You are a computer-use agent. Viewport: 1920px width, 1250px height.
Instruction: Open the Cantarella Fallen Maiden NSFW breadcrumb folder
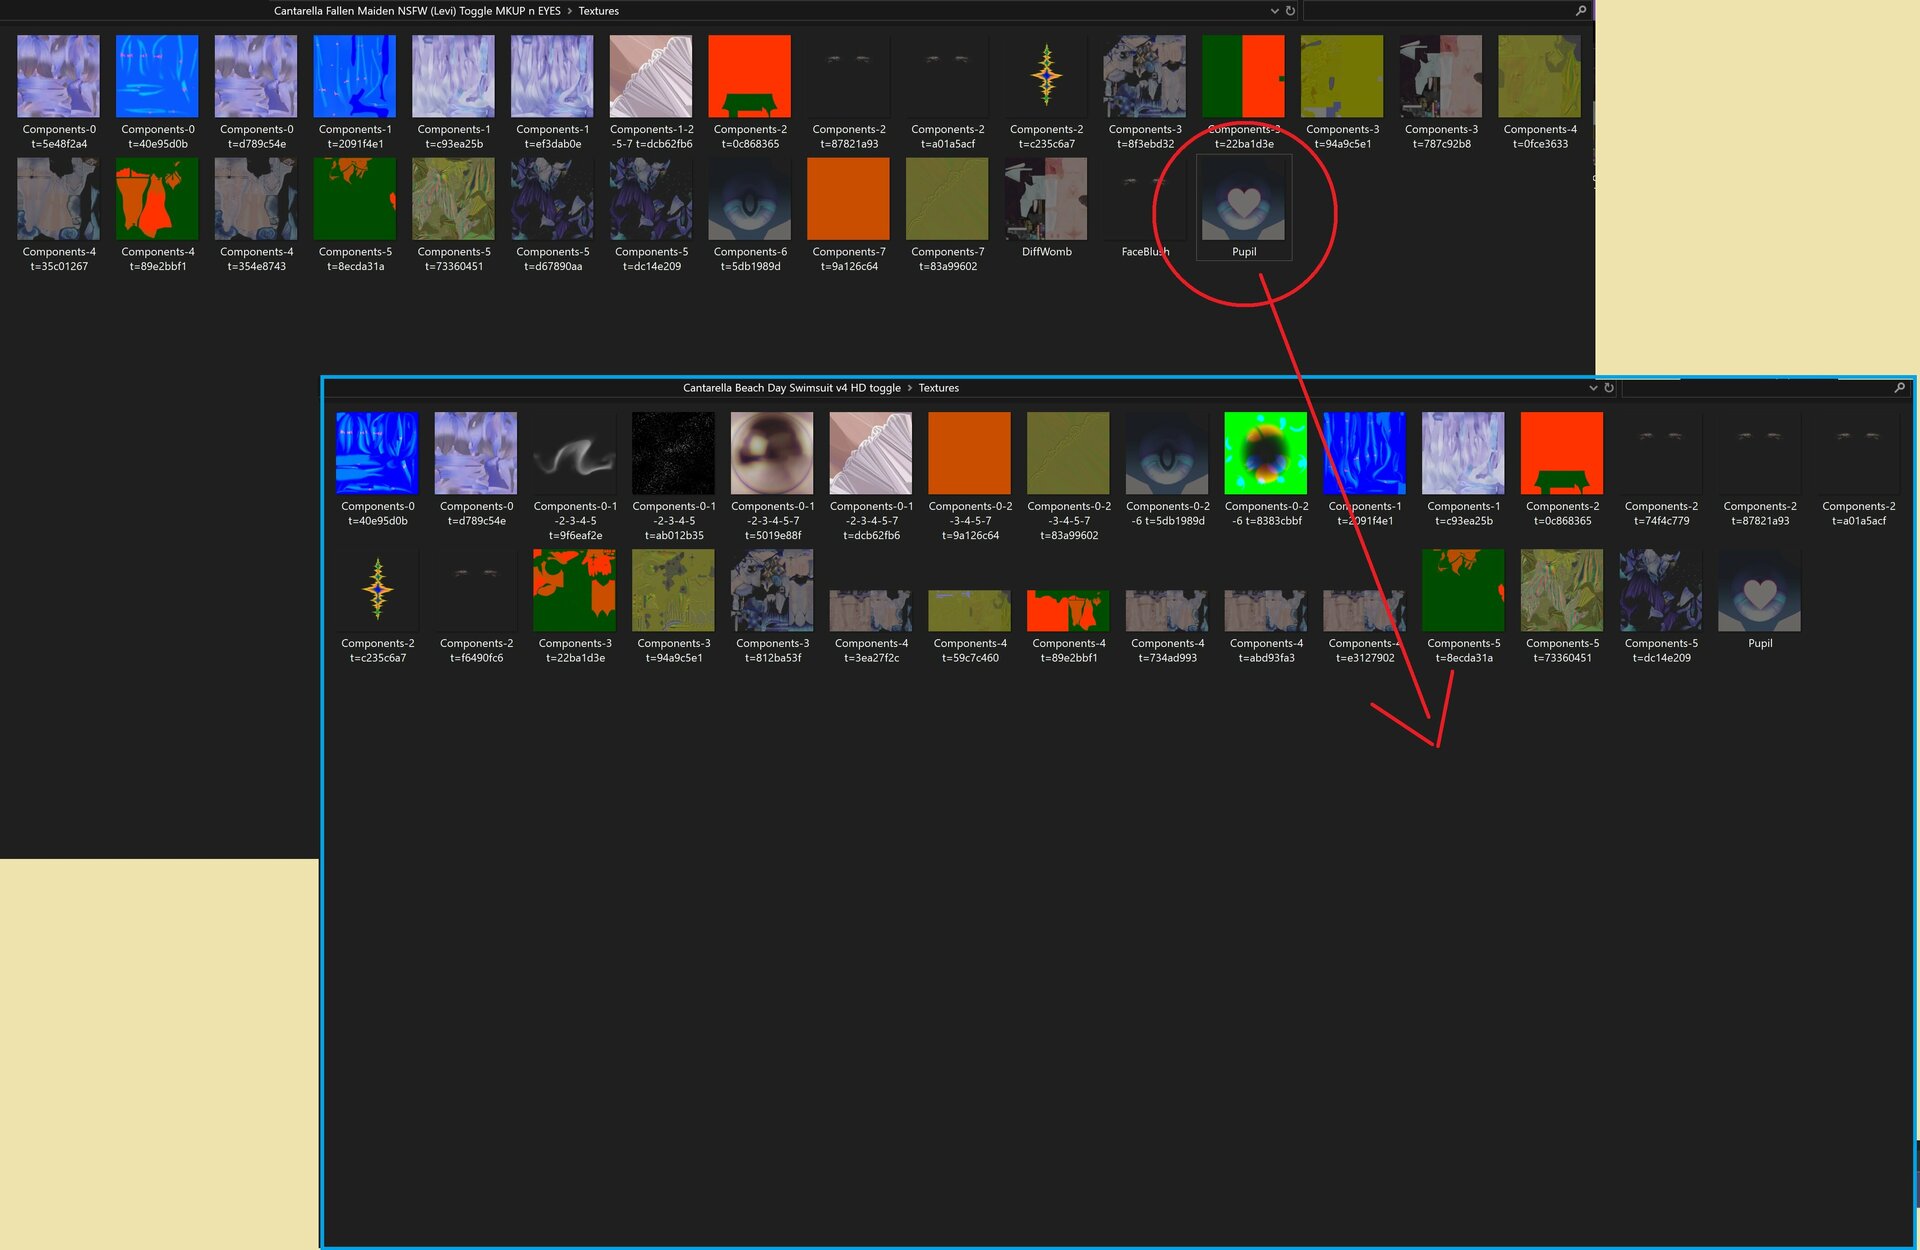click(x=417, y=11)
